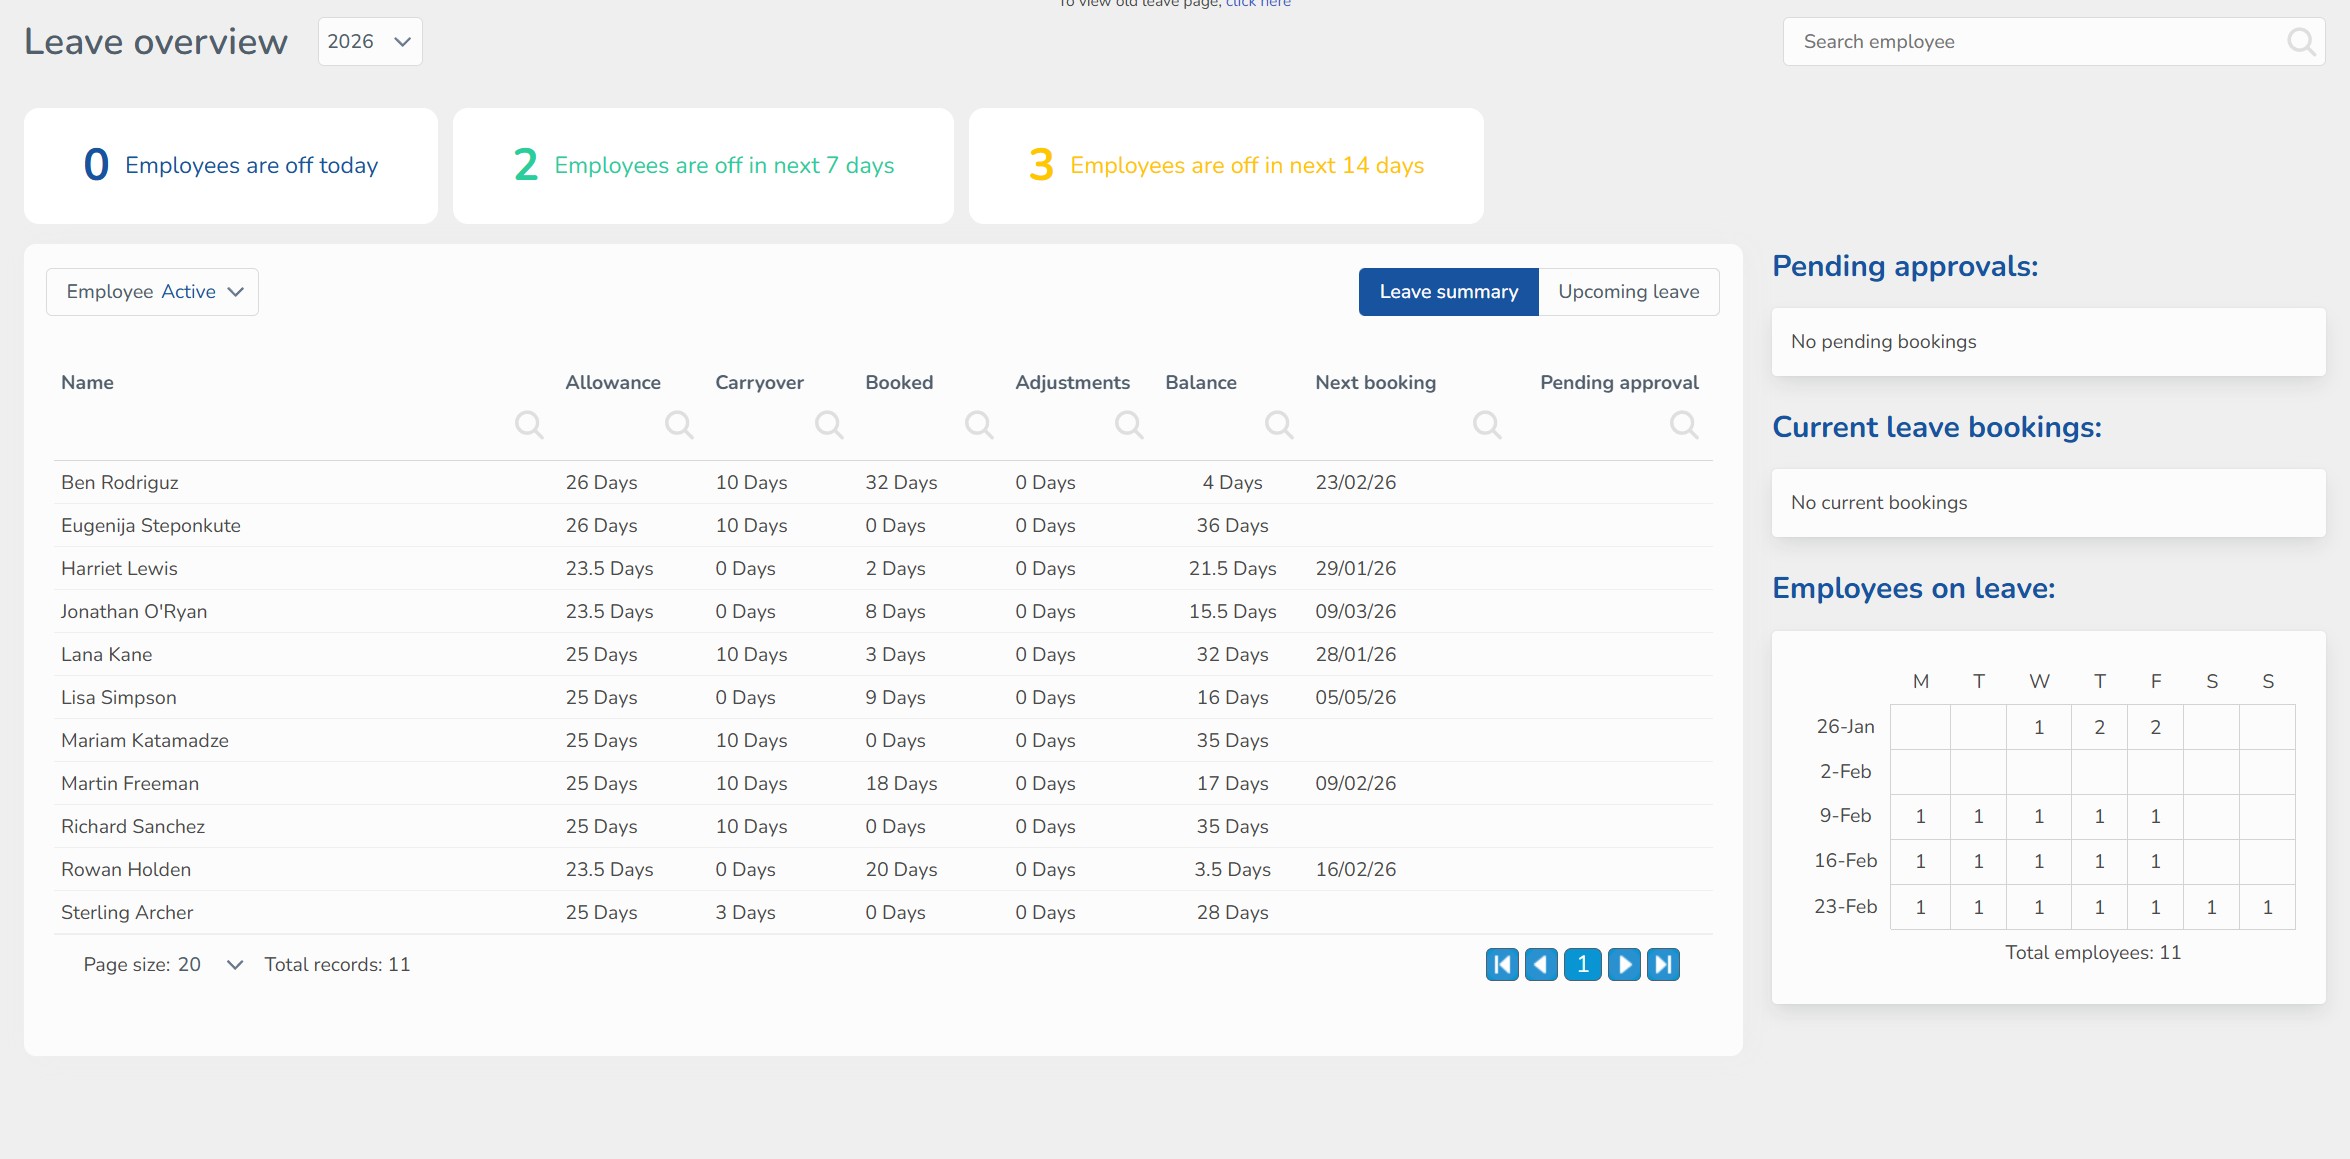The image size is (2350, 1159).
Task: Select employee Lana Kane
Action: coord(107,655)
